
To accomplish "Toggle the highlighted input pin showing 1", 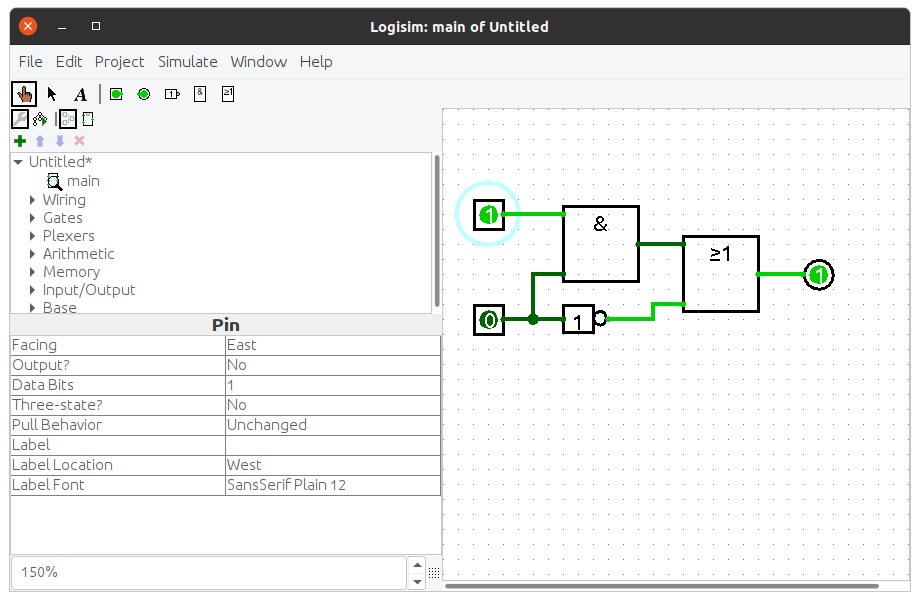I will pos(489,215).
